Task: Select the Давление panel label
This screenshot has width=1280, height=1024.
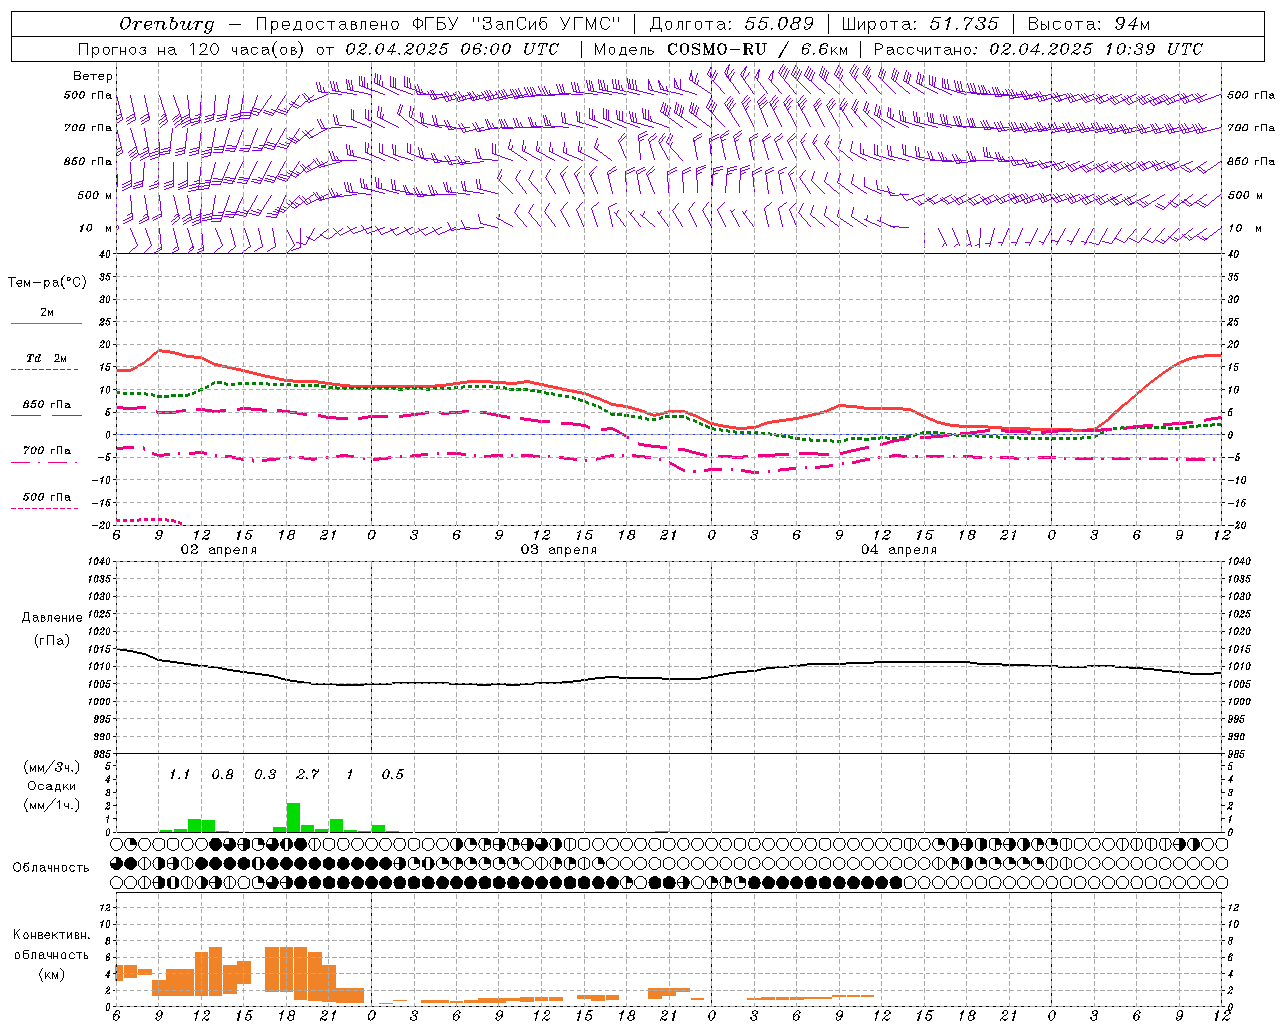Action: pos(52,618)
